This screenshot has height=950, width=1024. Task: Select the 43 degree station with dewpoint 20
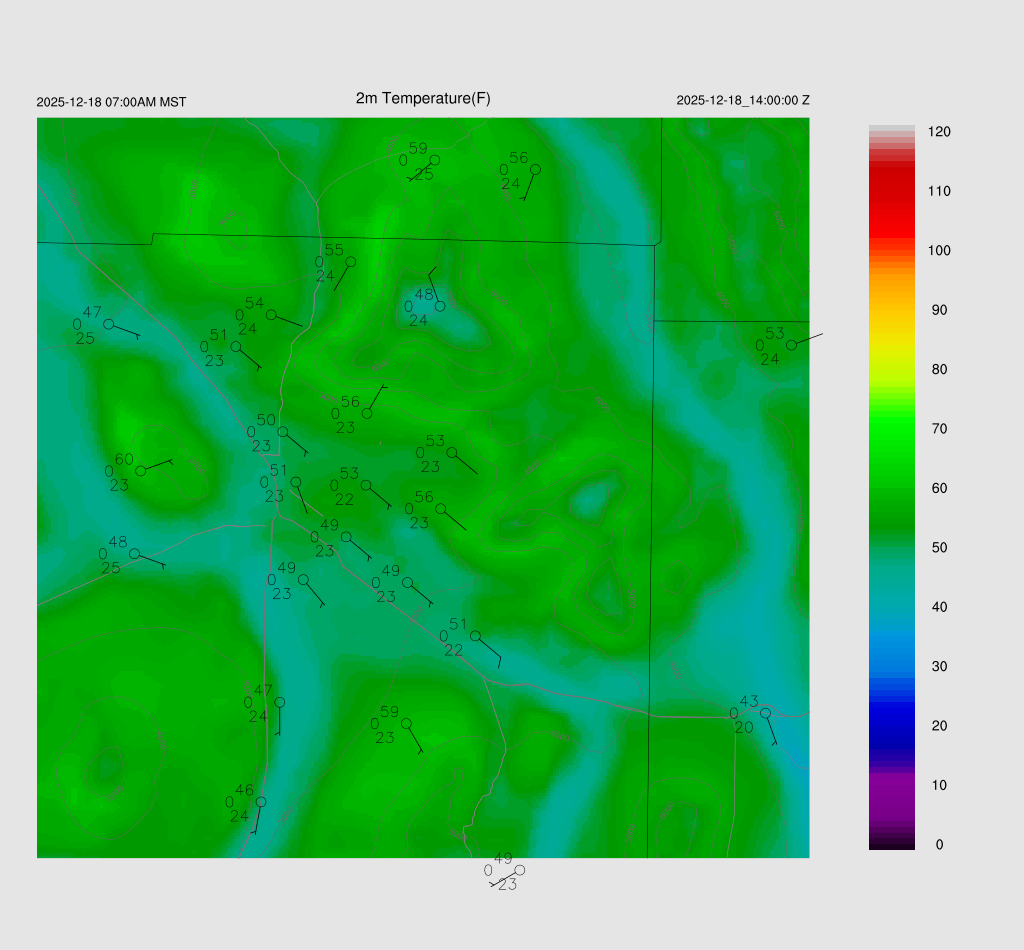click(765, 713)
